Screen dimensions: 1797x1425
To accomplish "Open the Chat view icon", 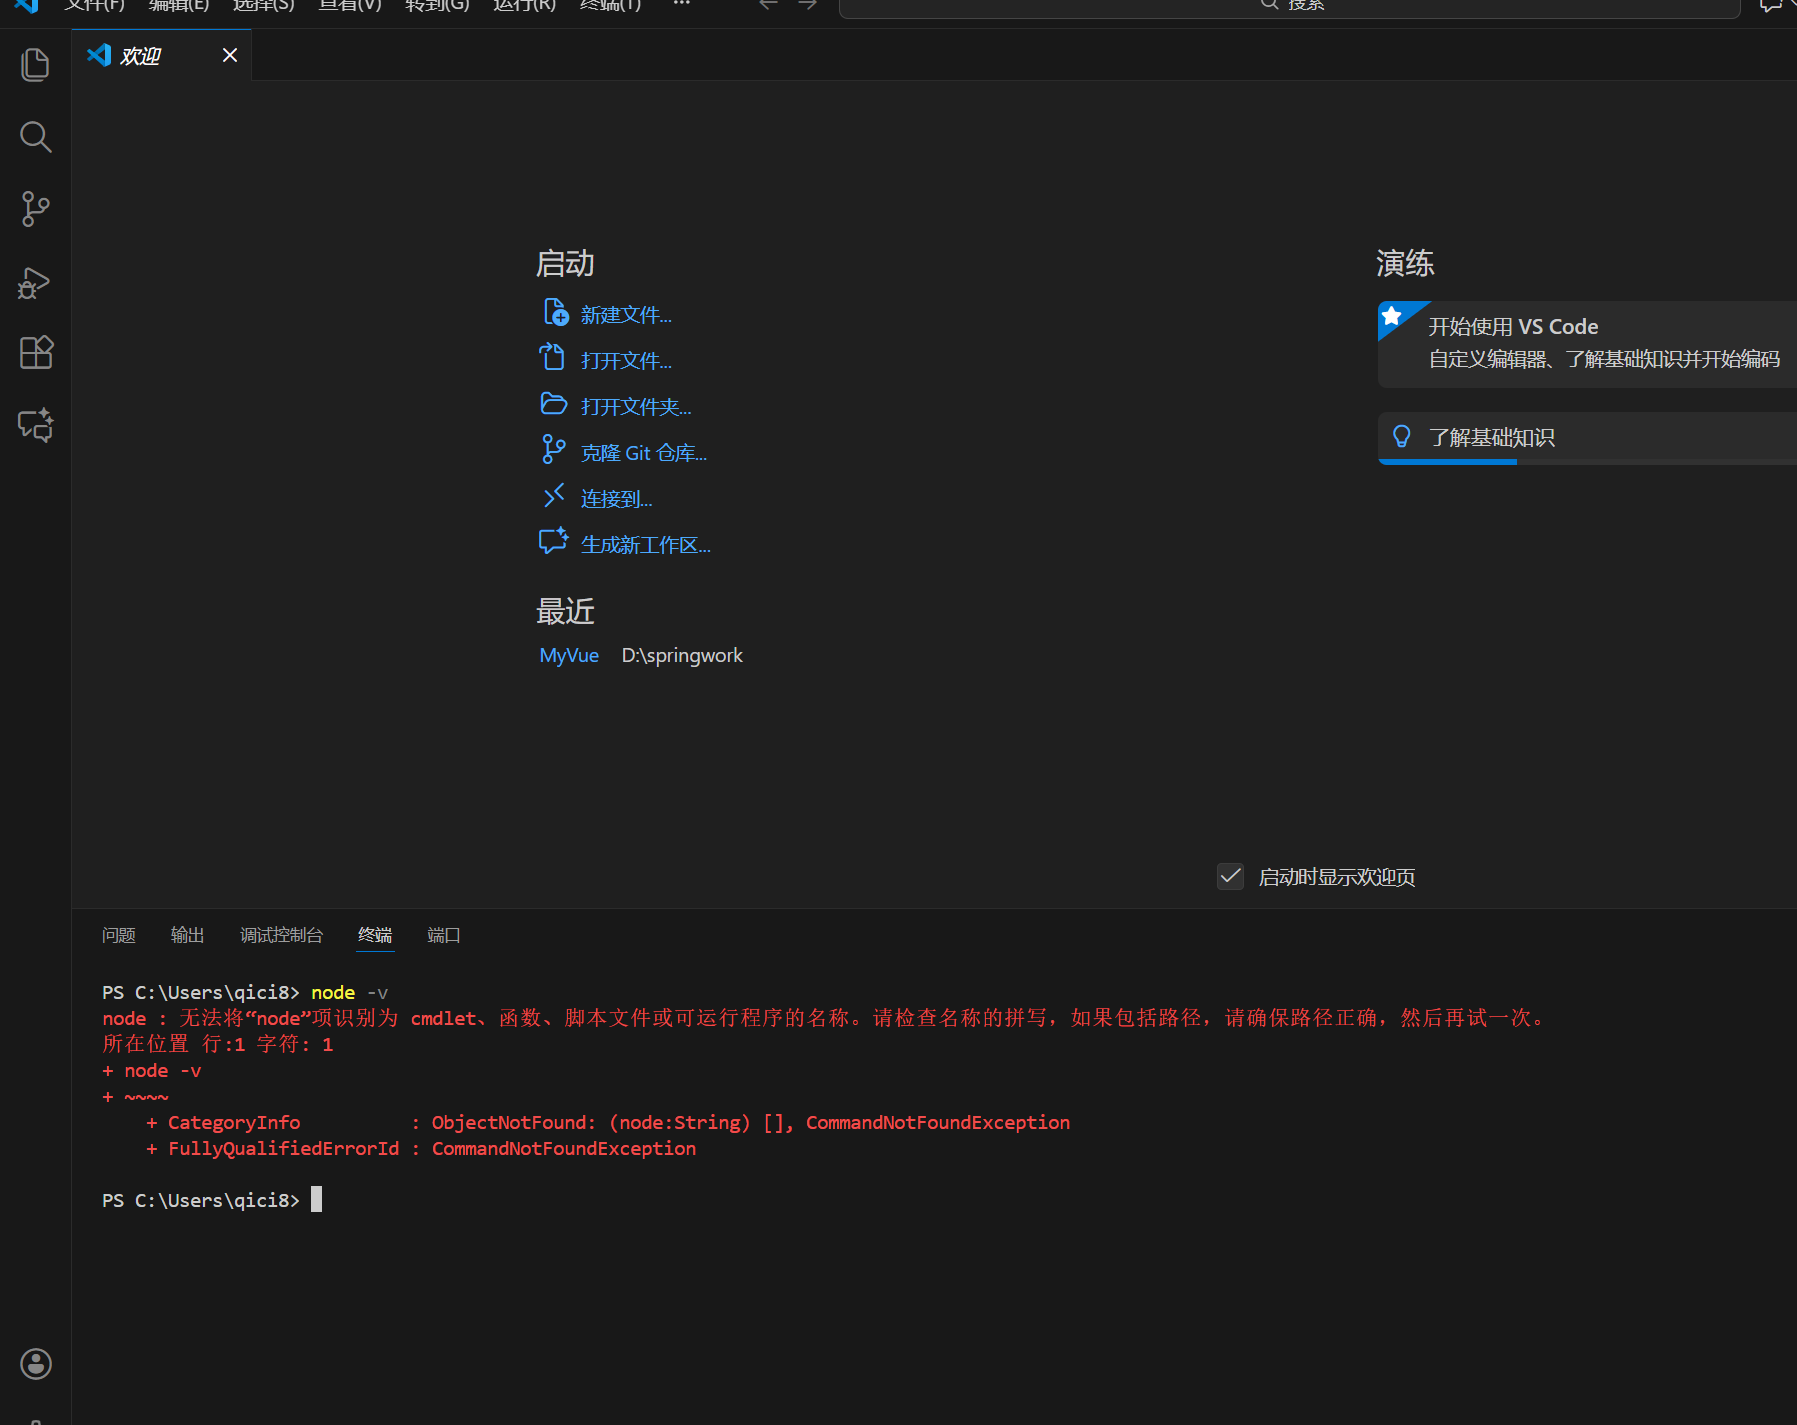I will [x=36, y=425].
